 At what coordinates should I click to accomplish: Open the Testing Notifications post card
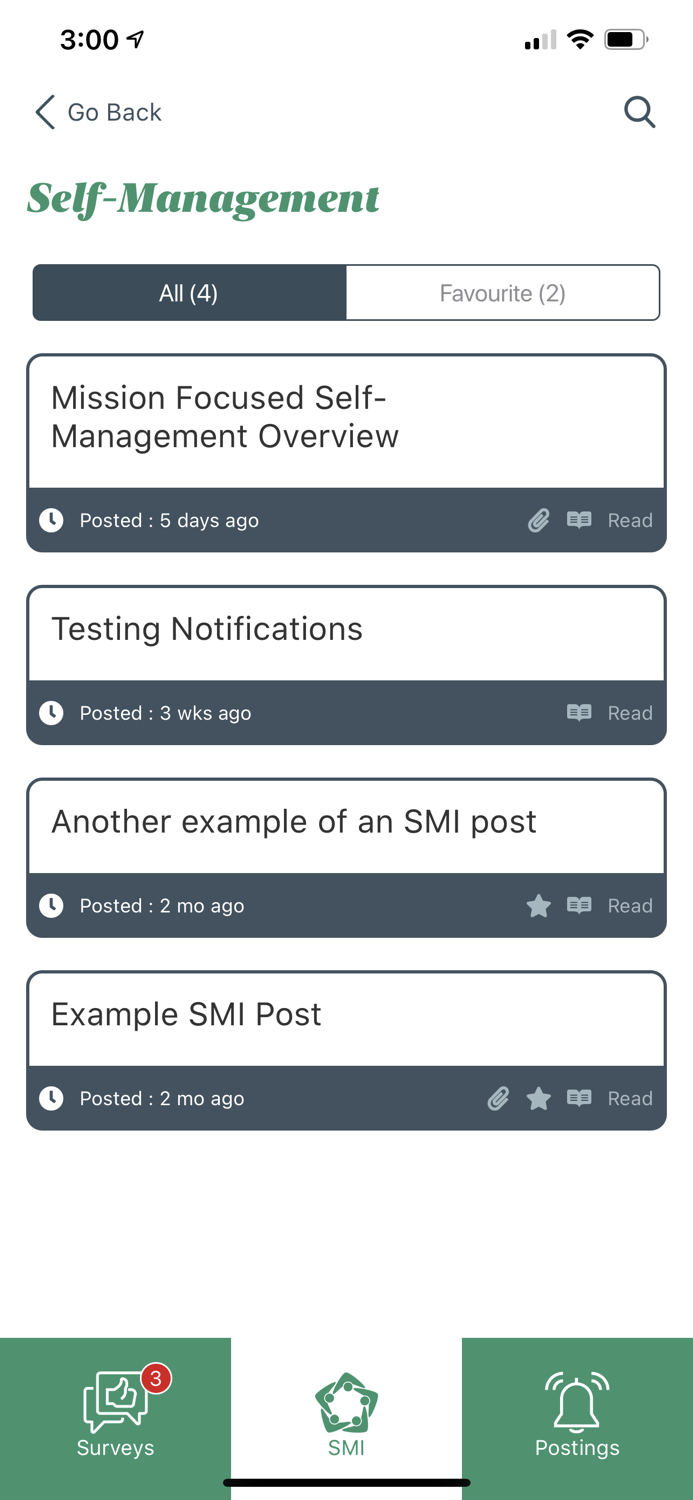click(x=346, y=630)
